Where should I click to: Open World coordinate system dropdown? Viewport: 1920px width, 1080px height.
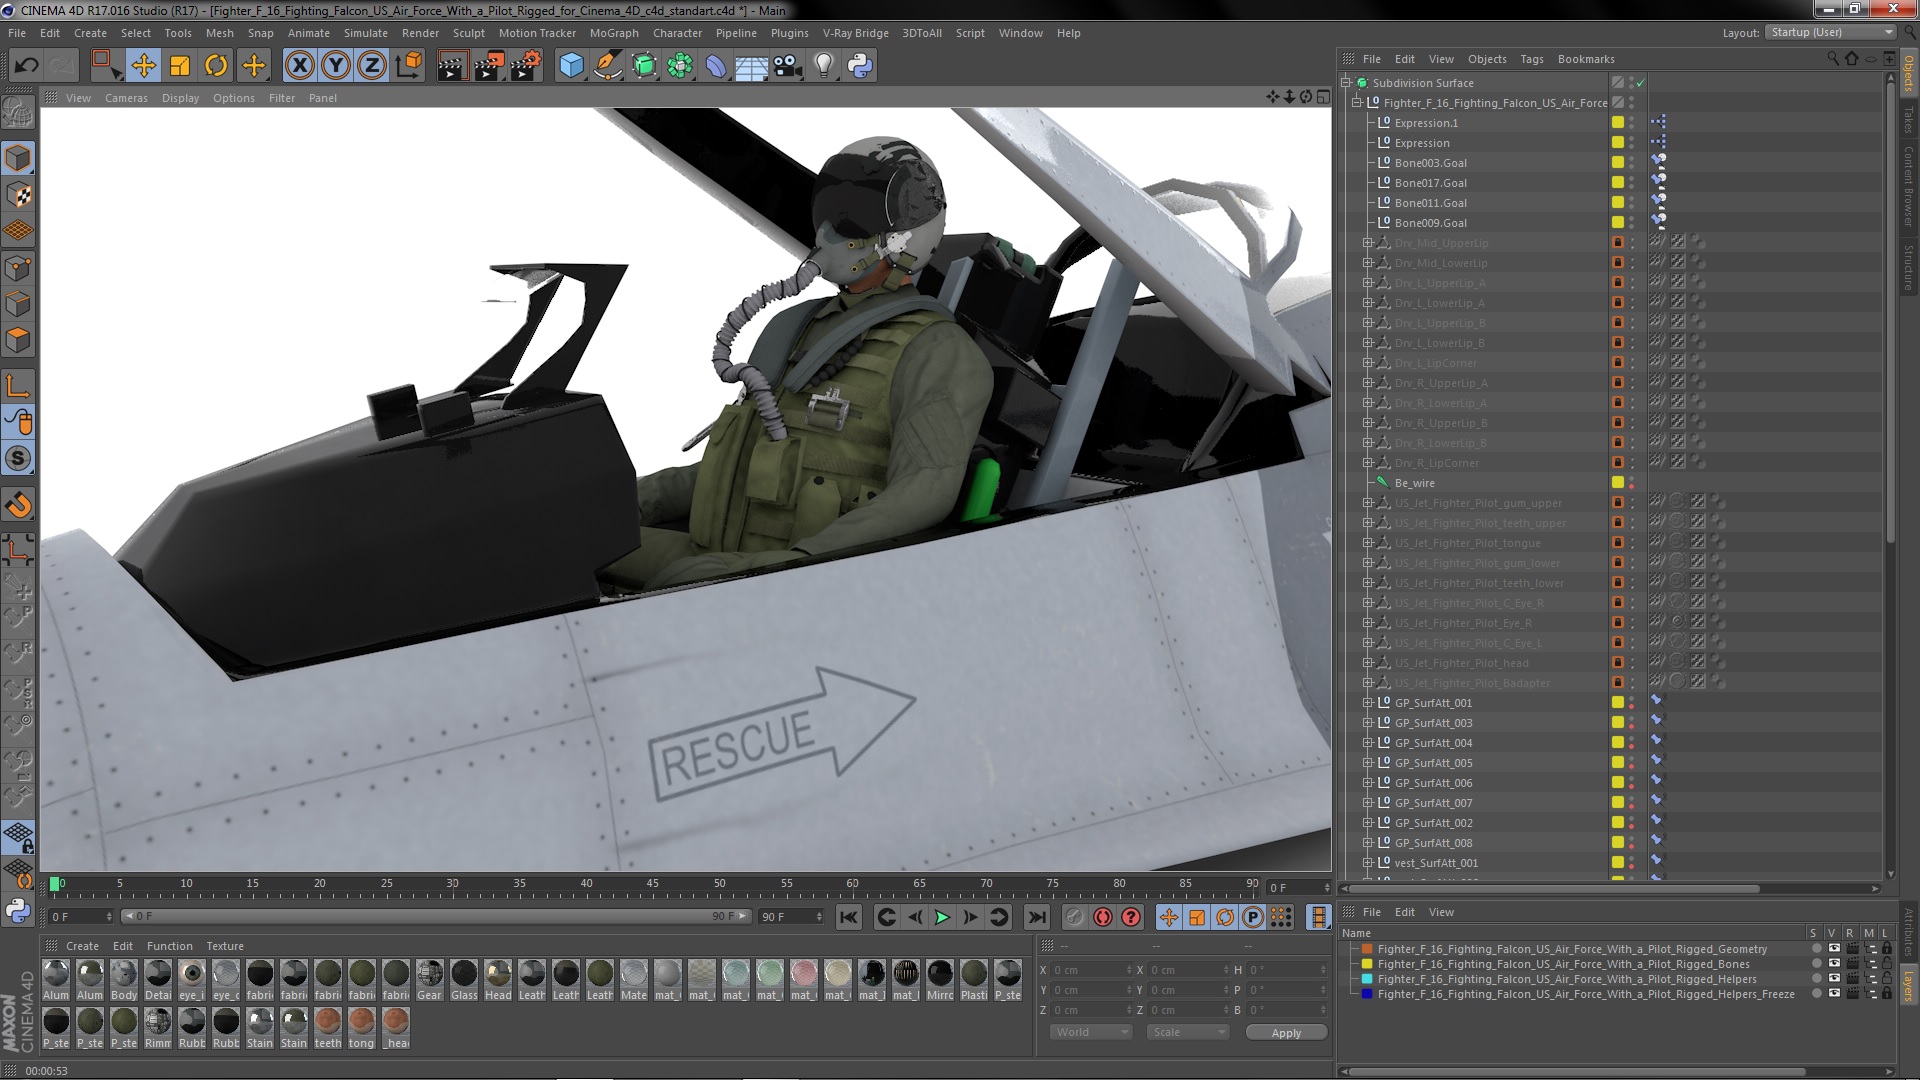coord(1091,1032)
